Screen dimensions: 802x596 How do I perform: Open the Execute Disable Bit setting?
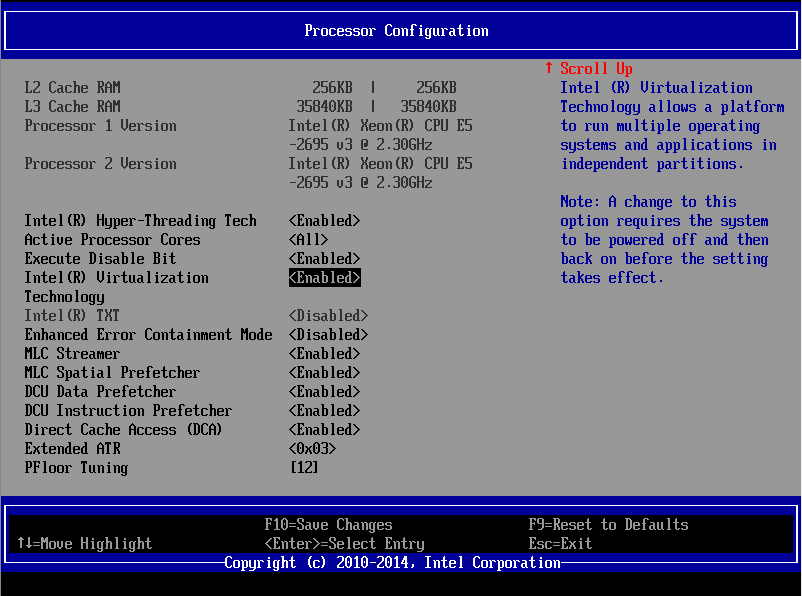(324, 258)
